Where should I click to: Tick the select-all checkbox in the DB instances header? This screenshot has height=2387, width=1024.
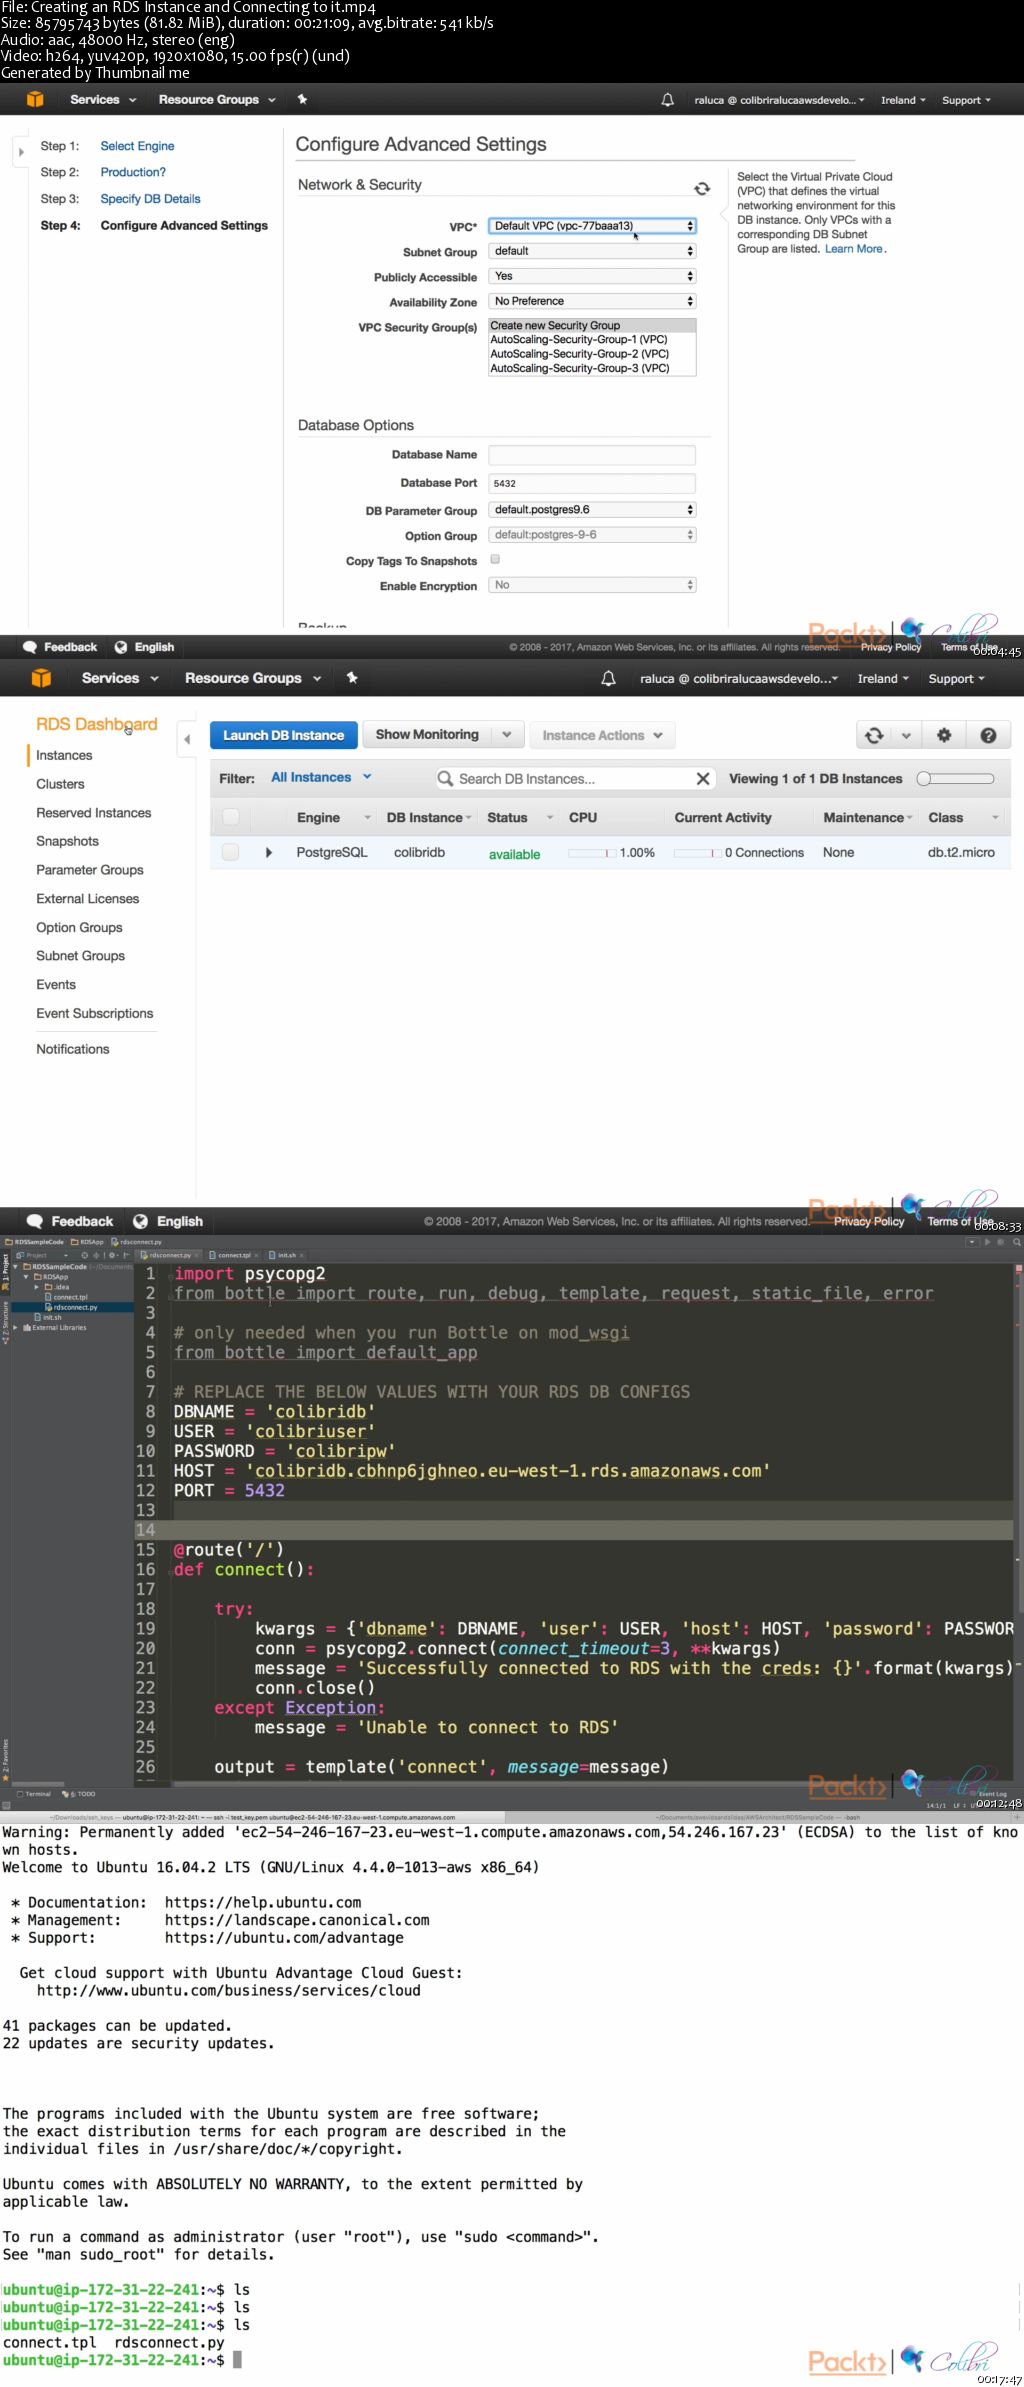tap(230, 817)
